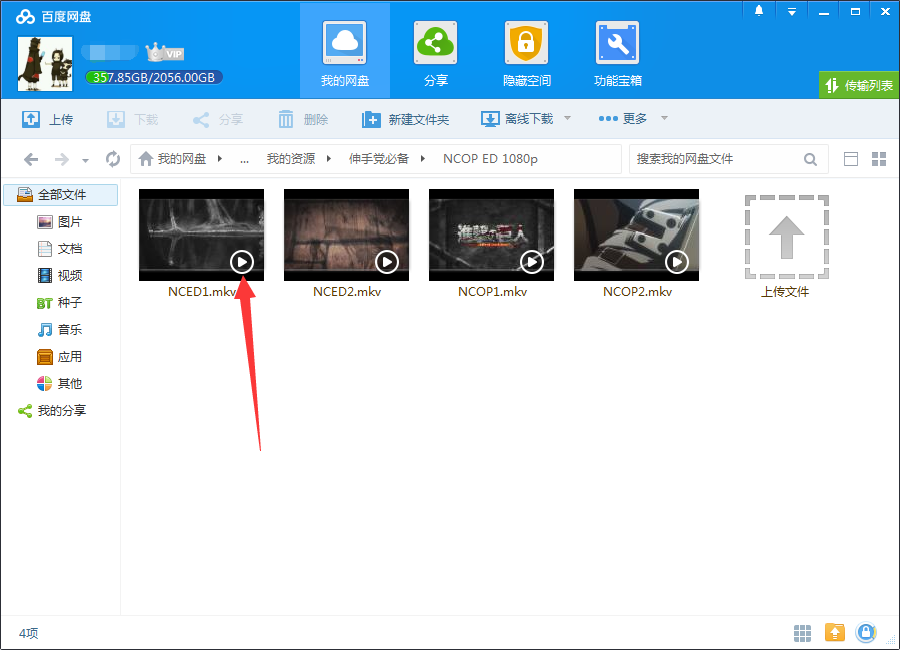
Task: Select 全部文件 in the sidebar
Action: [x=61, y=195]
